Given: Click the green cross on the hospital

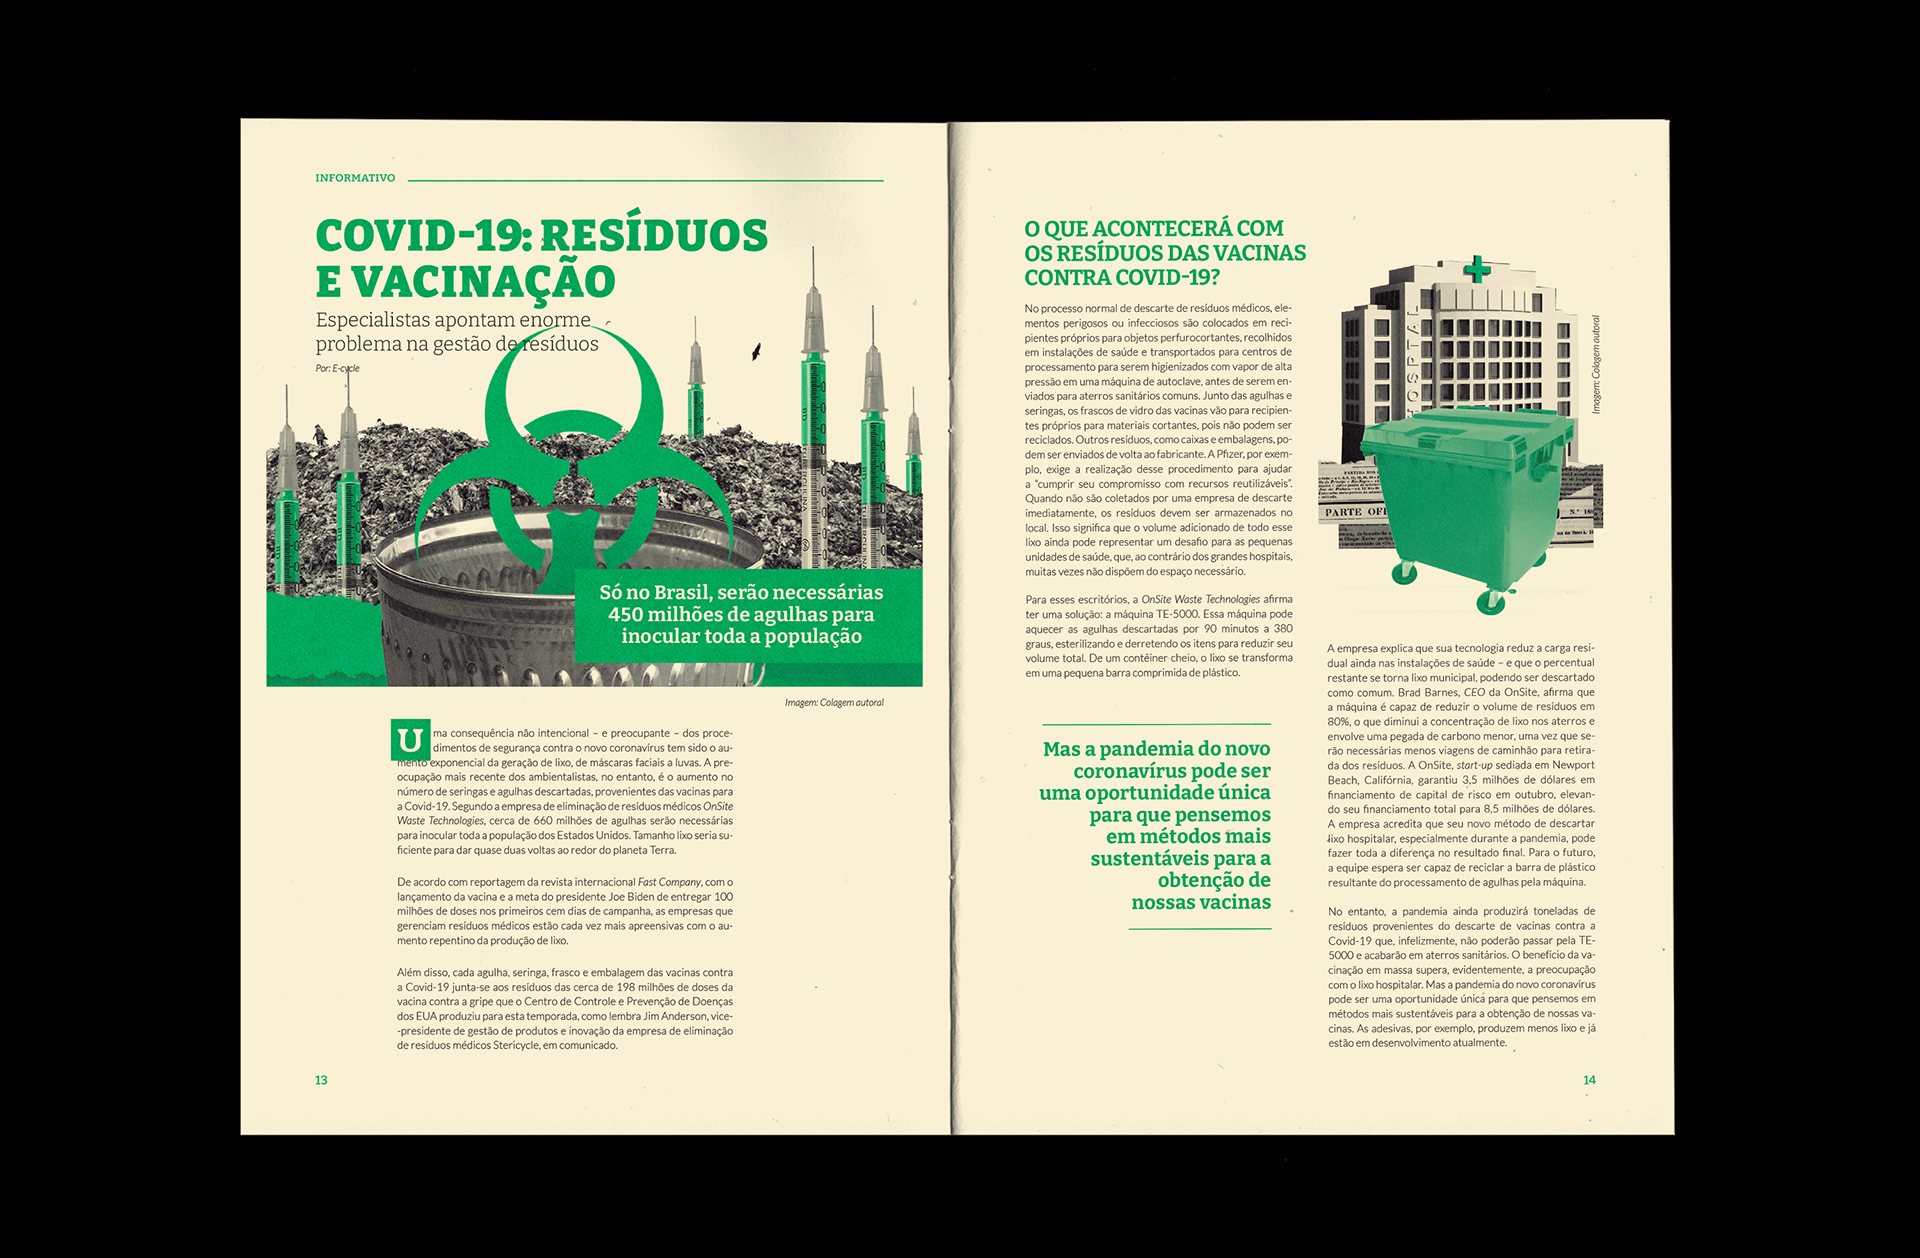Looking at the screenshot, I should [1476, 268].
